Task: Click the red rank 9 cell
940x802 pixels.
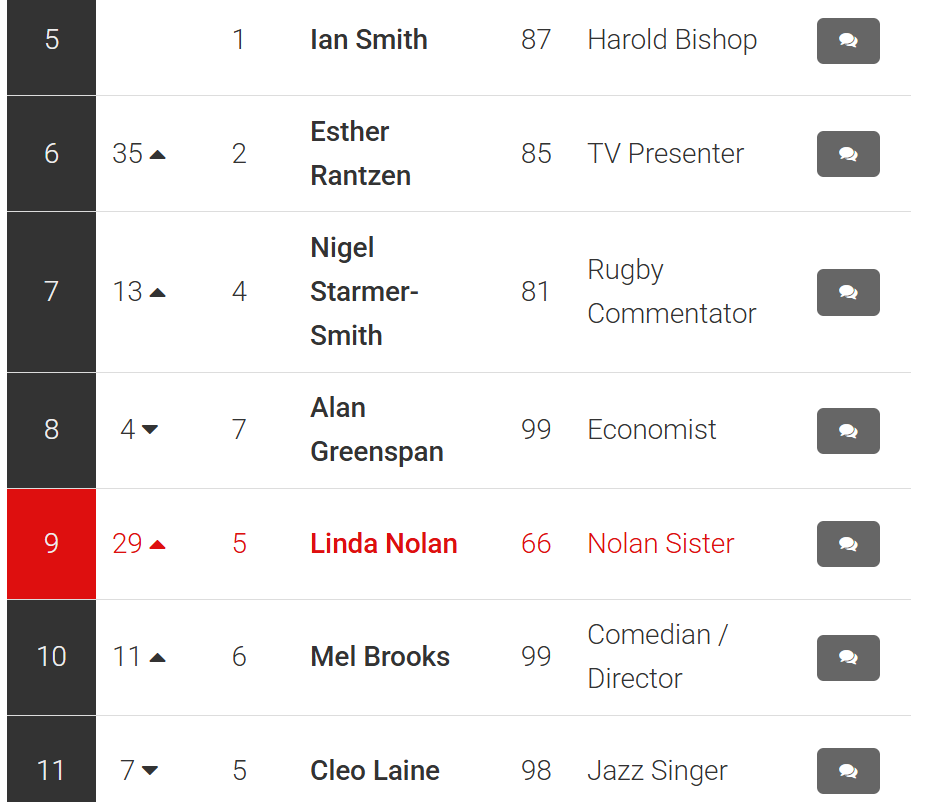Action: (51, 544)
